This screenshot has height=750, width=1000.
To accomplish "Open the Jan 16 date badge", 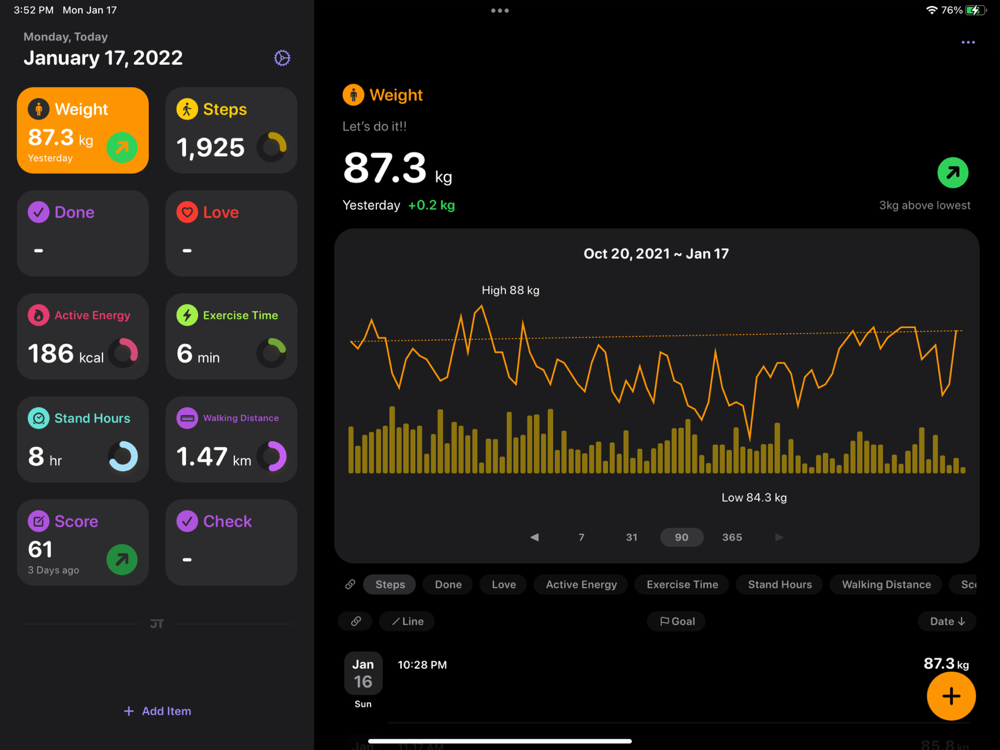I will click(x=363, y=673).
